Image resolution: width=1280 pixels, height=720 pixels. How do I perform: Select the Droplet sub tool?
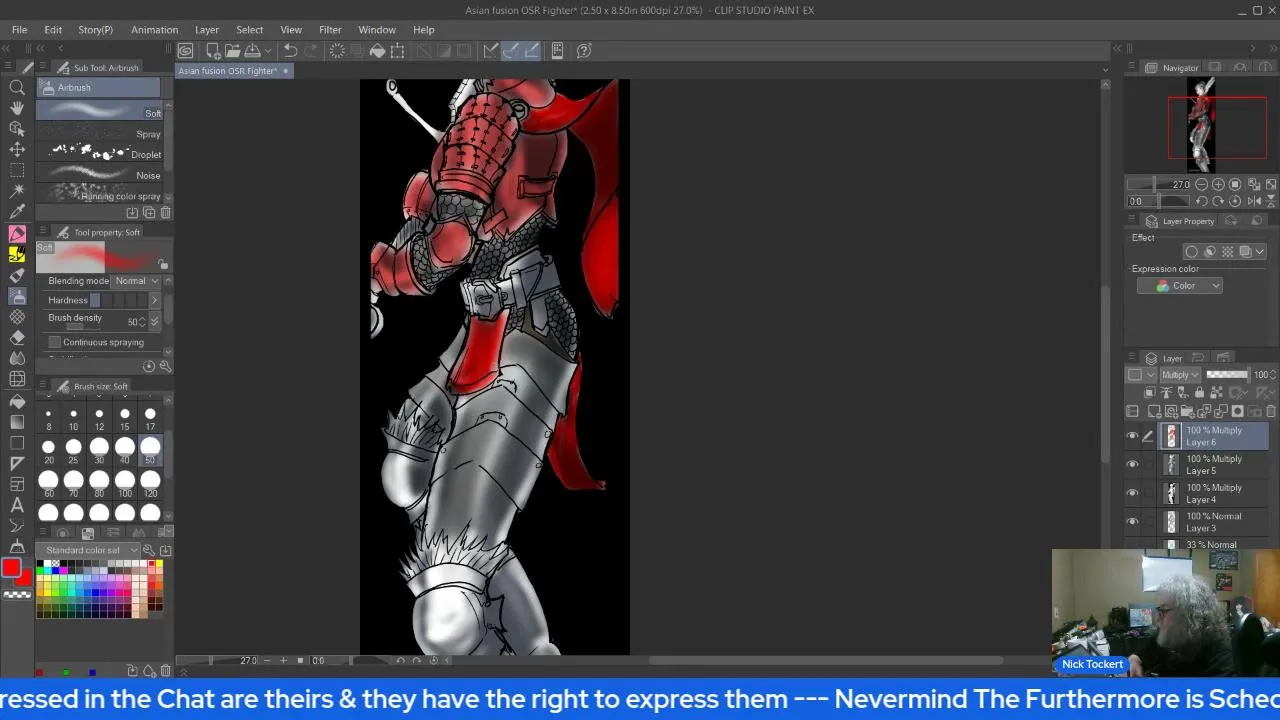click(98, 153)
